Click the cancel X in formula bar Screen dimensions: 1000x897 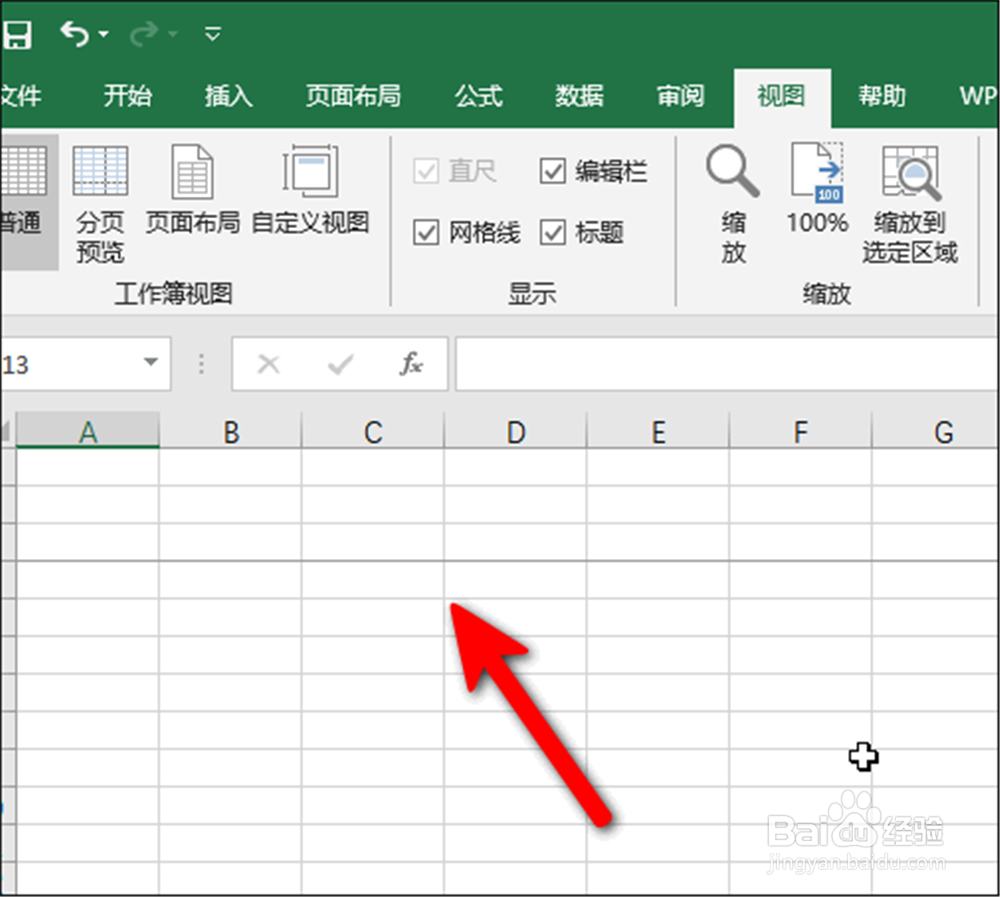click(x=268, y=364)
